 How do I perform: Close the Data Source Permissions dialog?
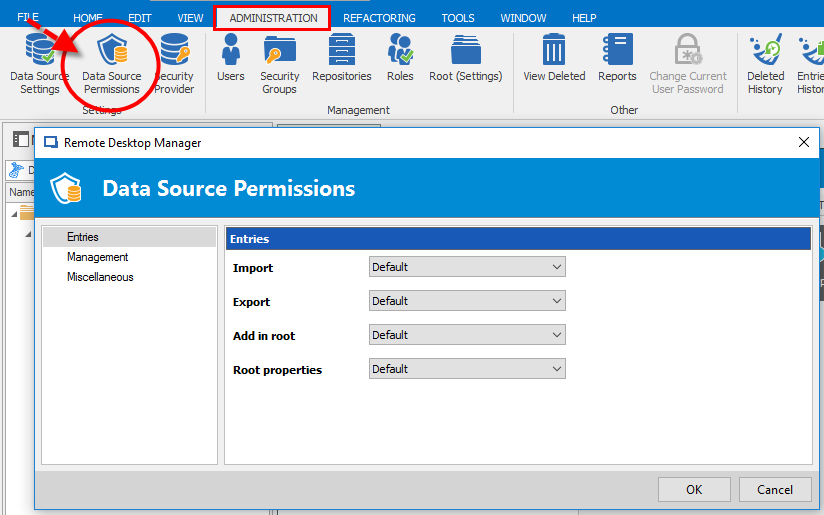click(x=803, y=142)
